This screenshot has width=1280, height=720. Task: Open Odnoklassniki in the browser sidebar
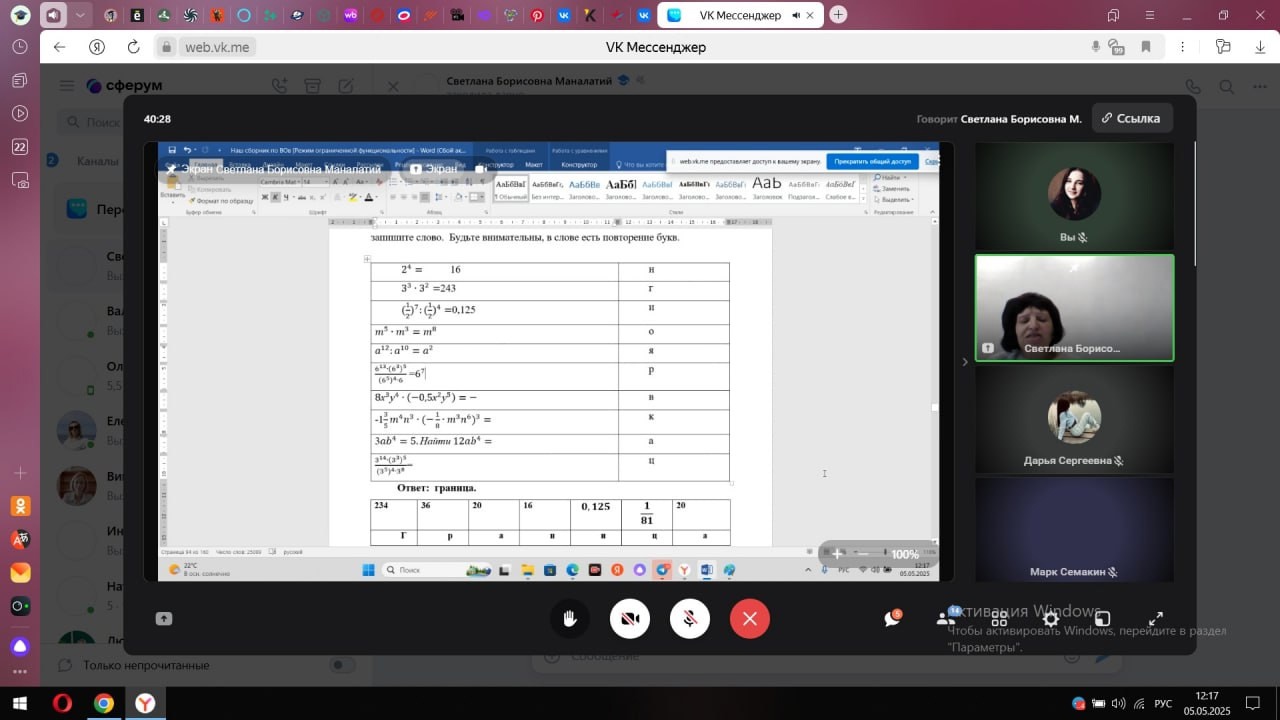(20, 506)
